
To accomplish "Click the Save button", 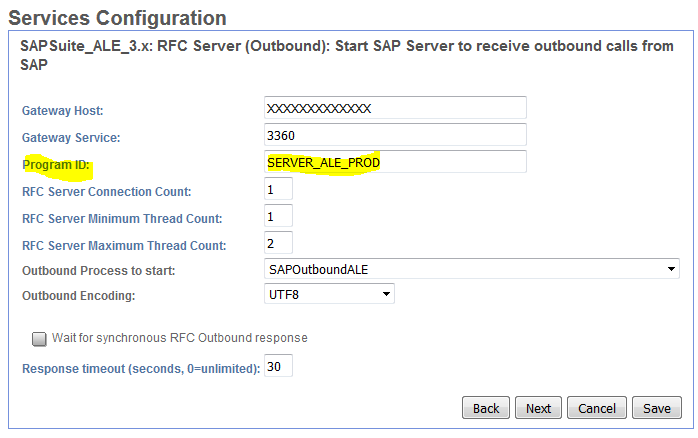I will [x=657, y=408].
